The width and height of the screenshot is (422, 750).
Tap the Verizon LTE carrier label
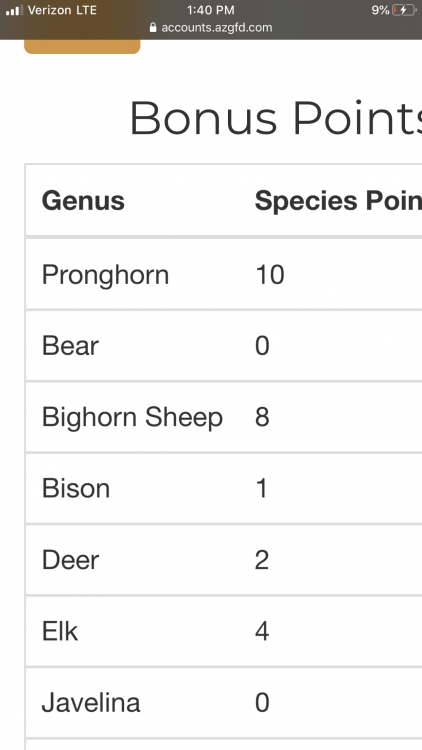(62, 10)
